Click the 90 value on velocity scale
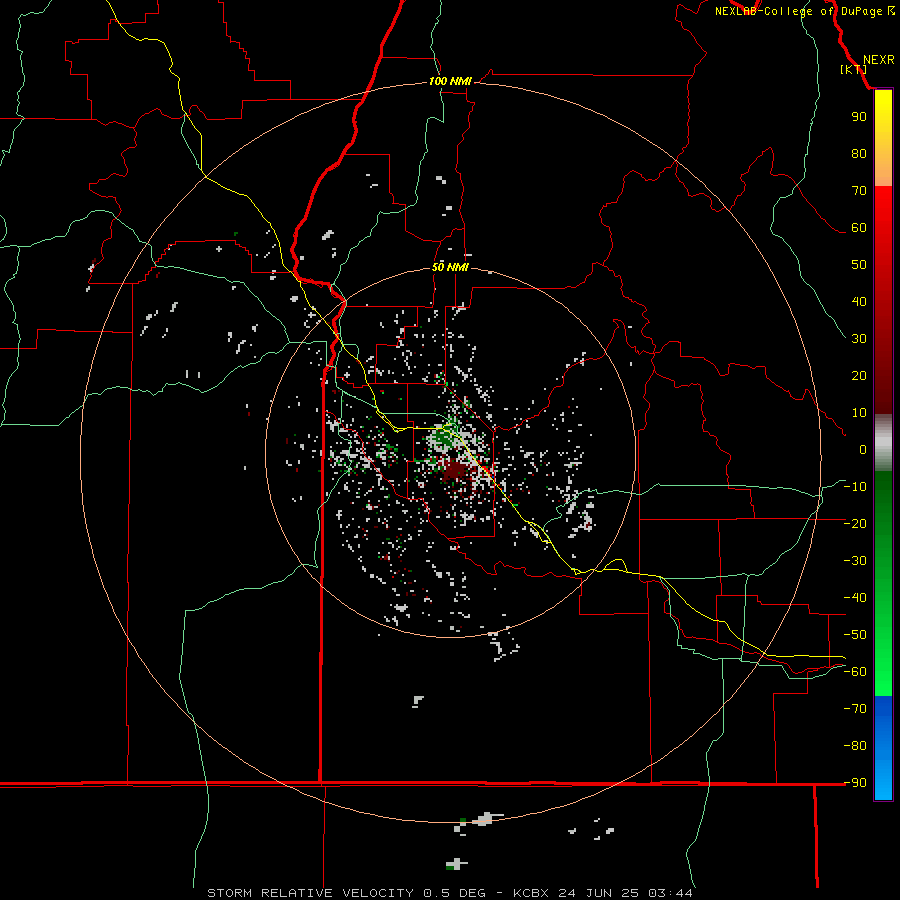The height and width of the screenshot is (900, 900). [x=859, y=117]
